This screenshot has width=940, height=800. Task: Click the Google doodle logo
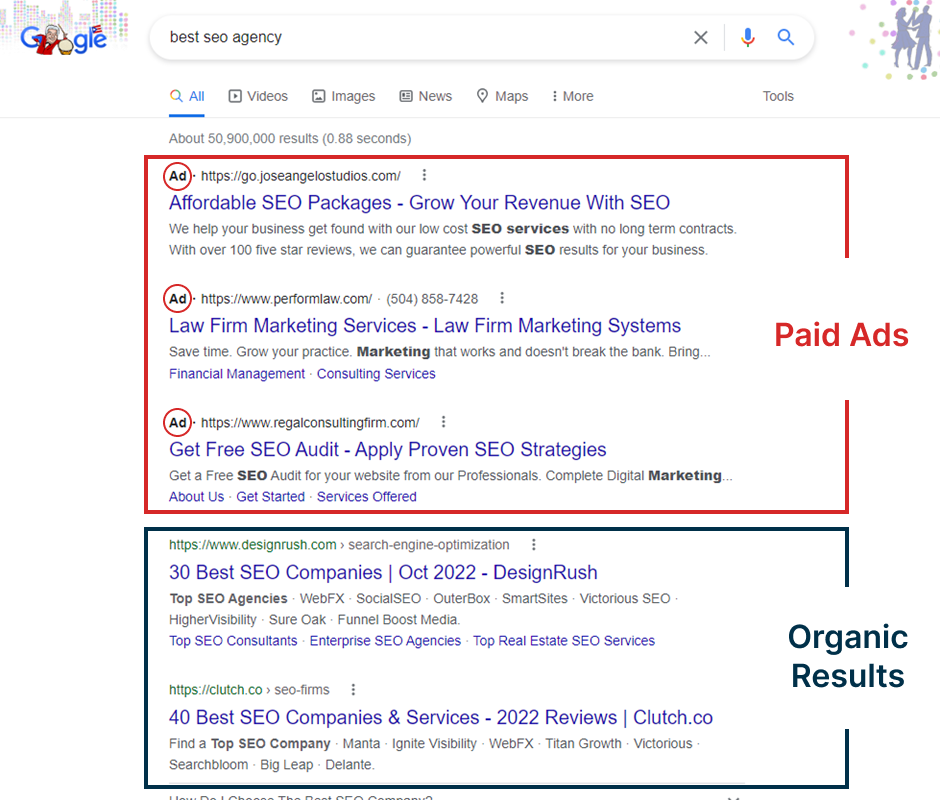point(64,38)
